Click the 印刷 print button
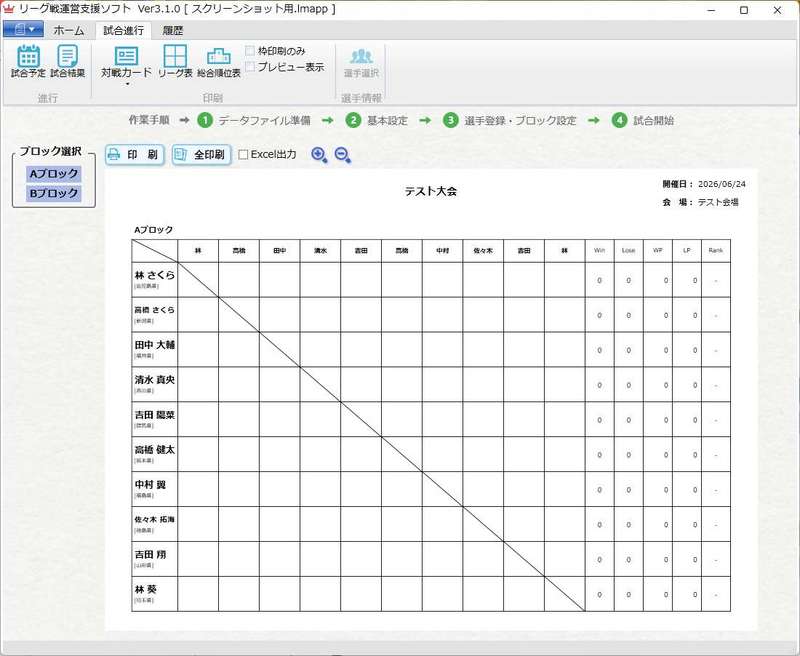 pyautogui.click(x=135, y=155)
